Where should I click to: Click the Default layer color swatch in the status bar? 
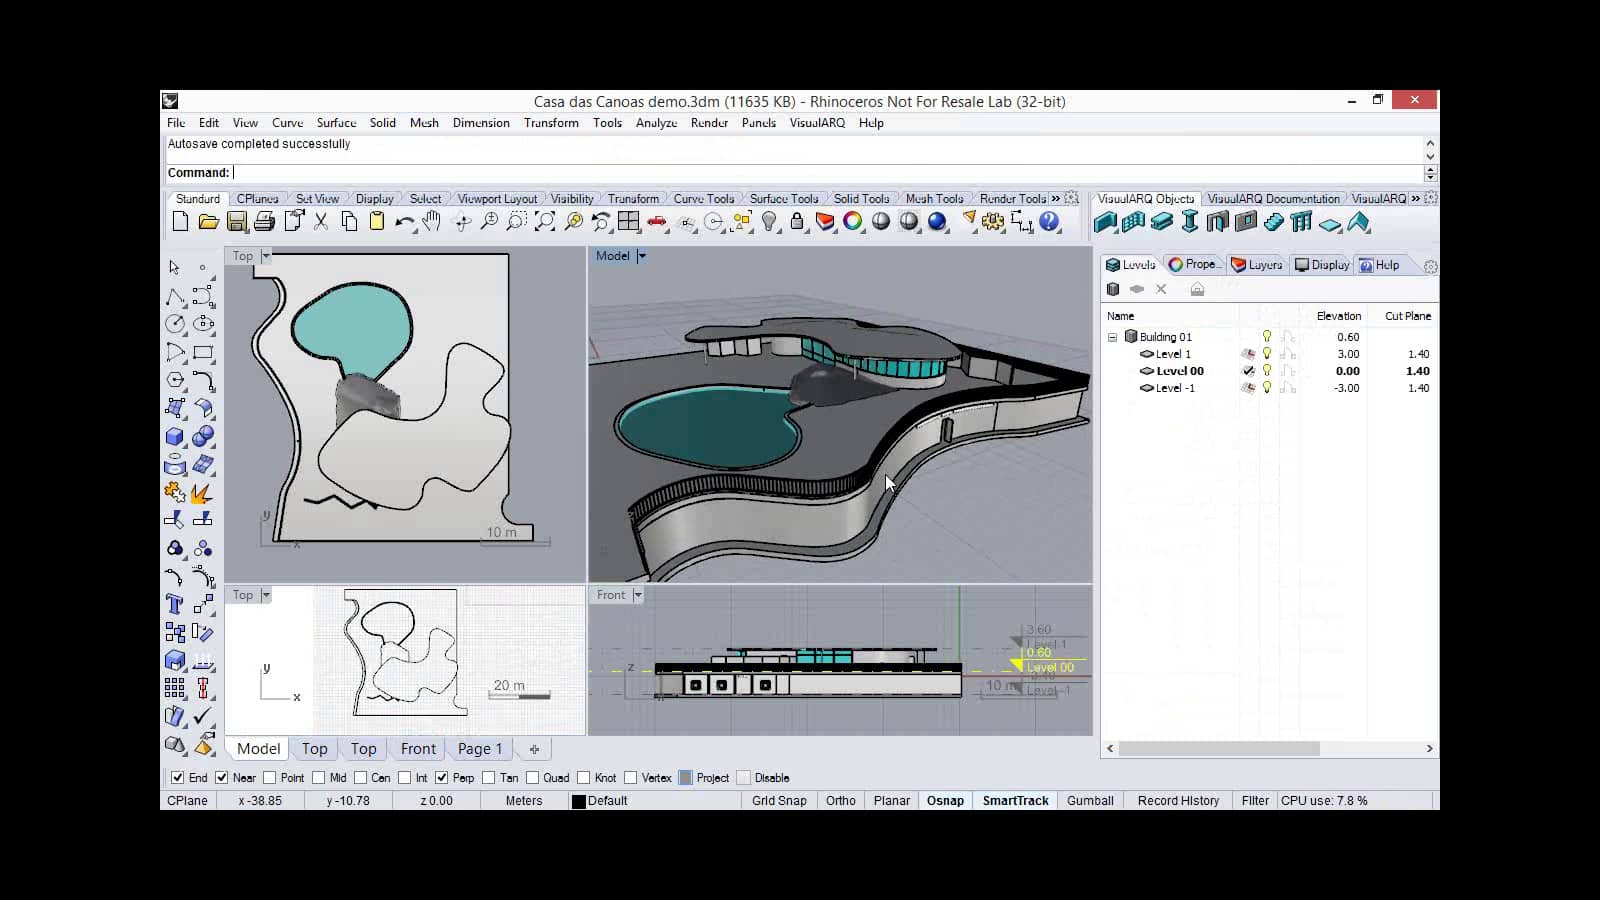[577, 800]
